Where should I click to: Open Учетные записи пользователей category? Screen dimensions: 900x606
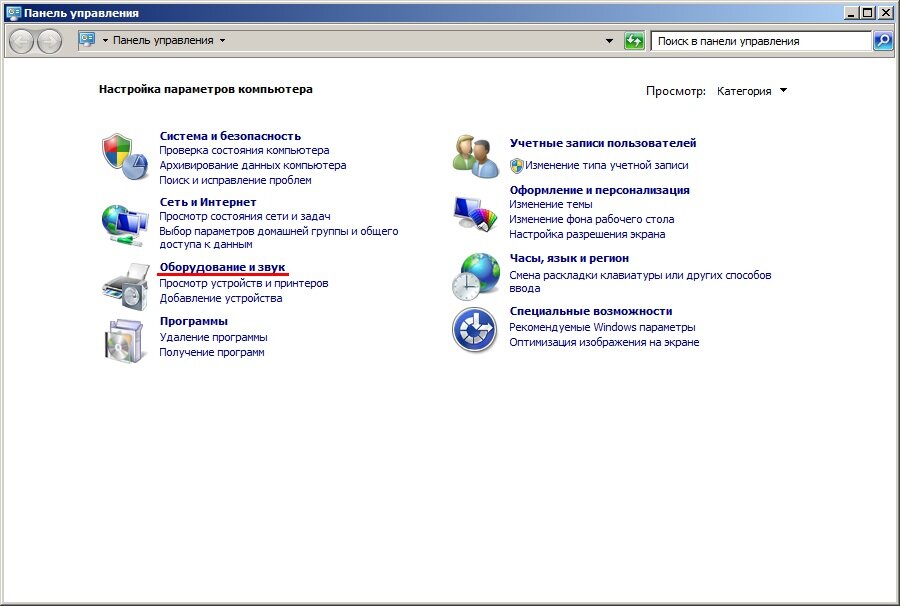click(x=603, y=143)
